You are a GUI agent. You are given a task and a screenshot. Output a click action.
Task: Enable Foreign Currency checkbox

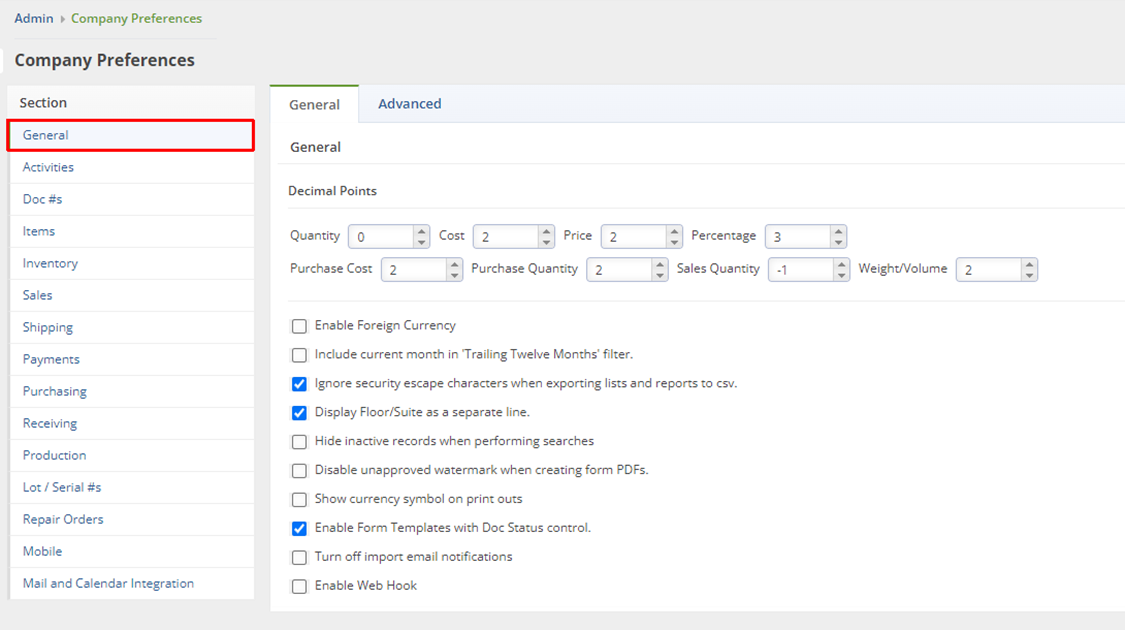point(299,326)
